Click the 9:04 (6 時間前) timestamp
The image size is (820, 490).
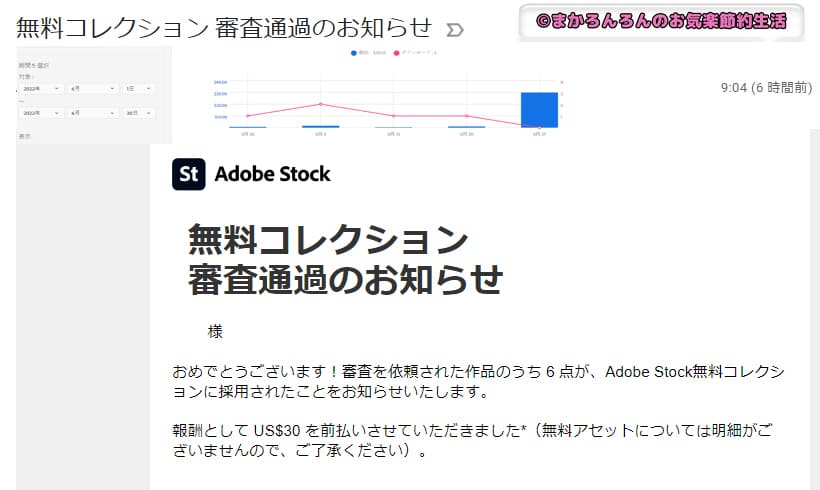[766, 88]
